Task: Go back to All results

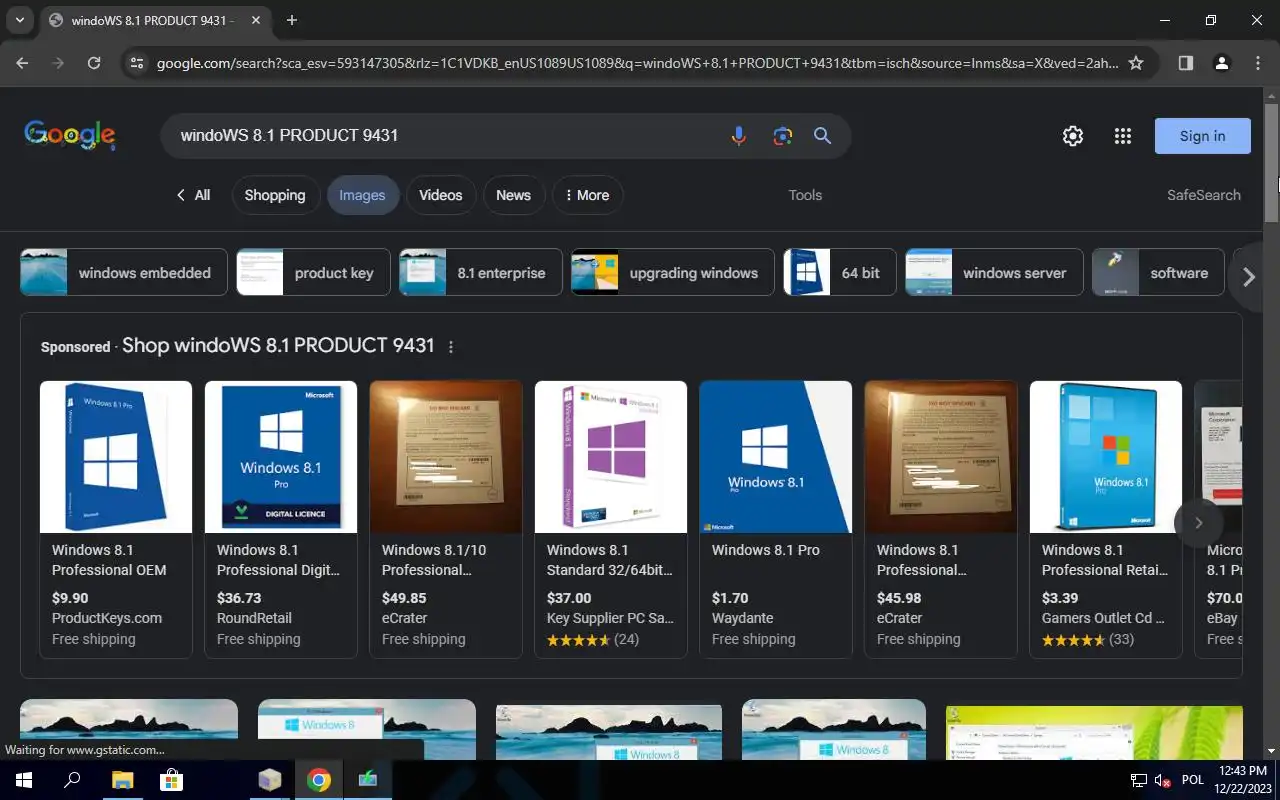Action: [x=193, y=195]
